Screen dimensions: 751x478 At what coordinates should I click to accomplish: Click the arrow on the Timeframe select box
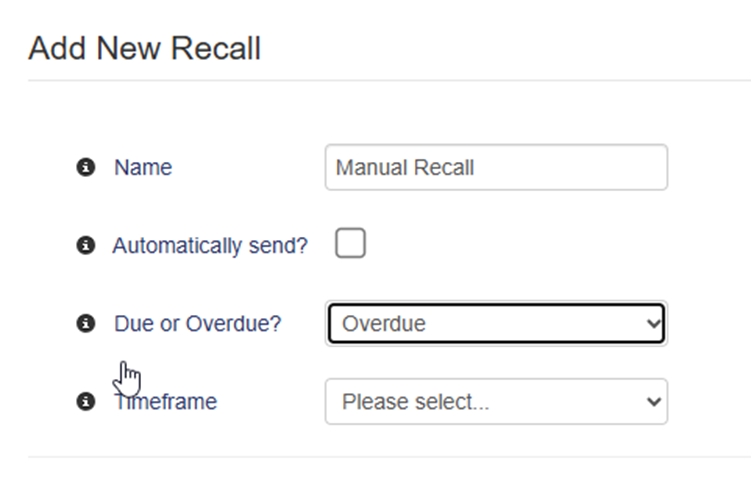point(654,401)
